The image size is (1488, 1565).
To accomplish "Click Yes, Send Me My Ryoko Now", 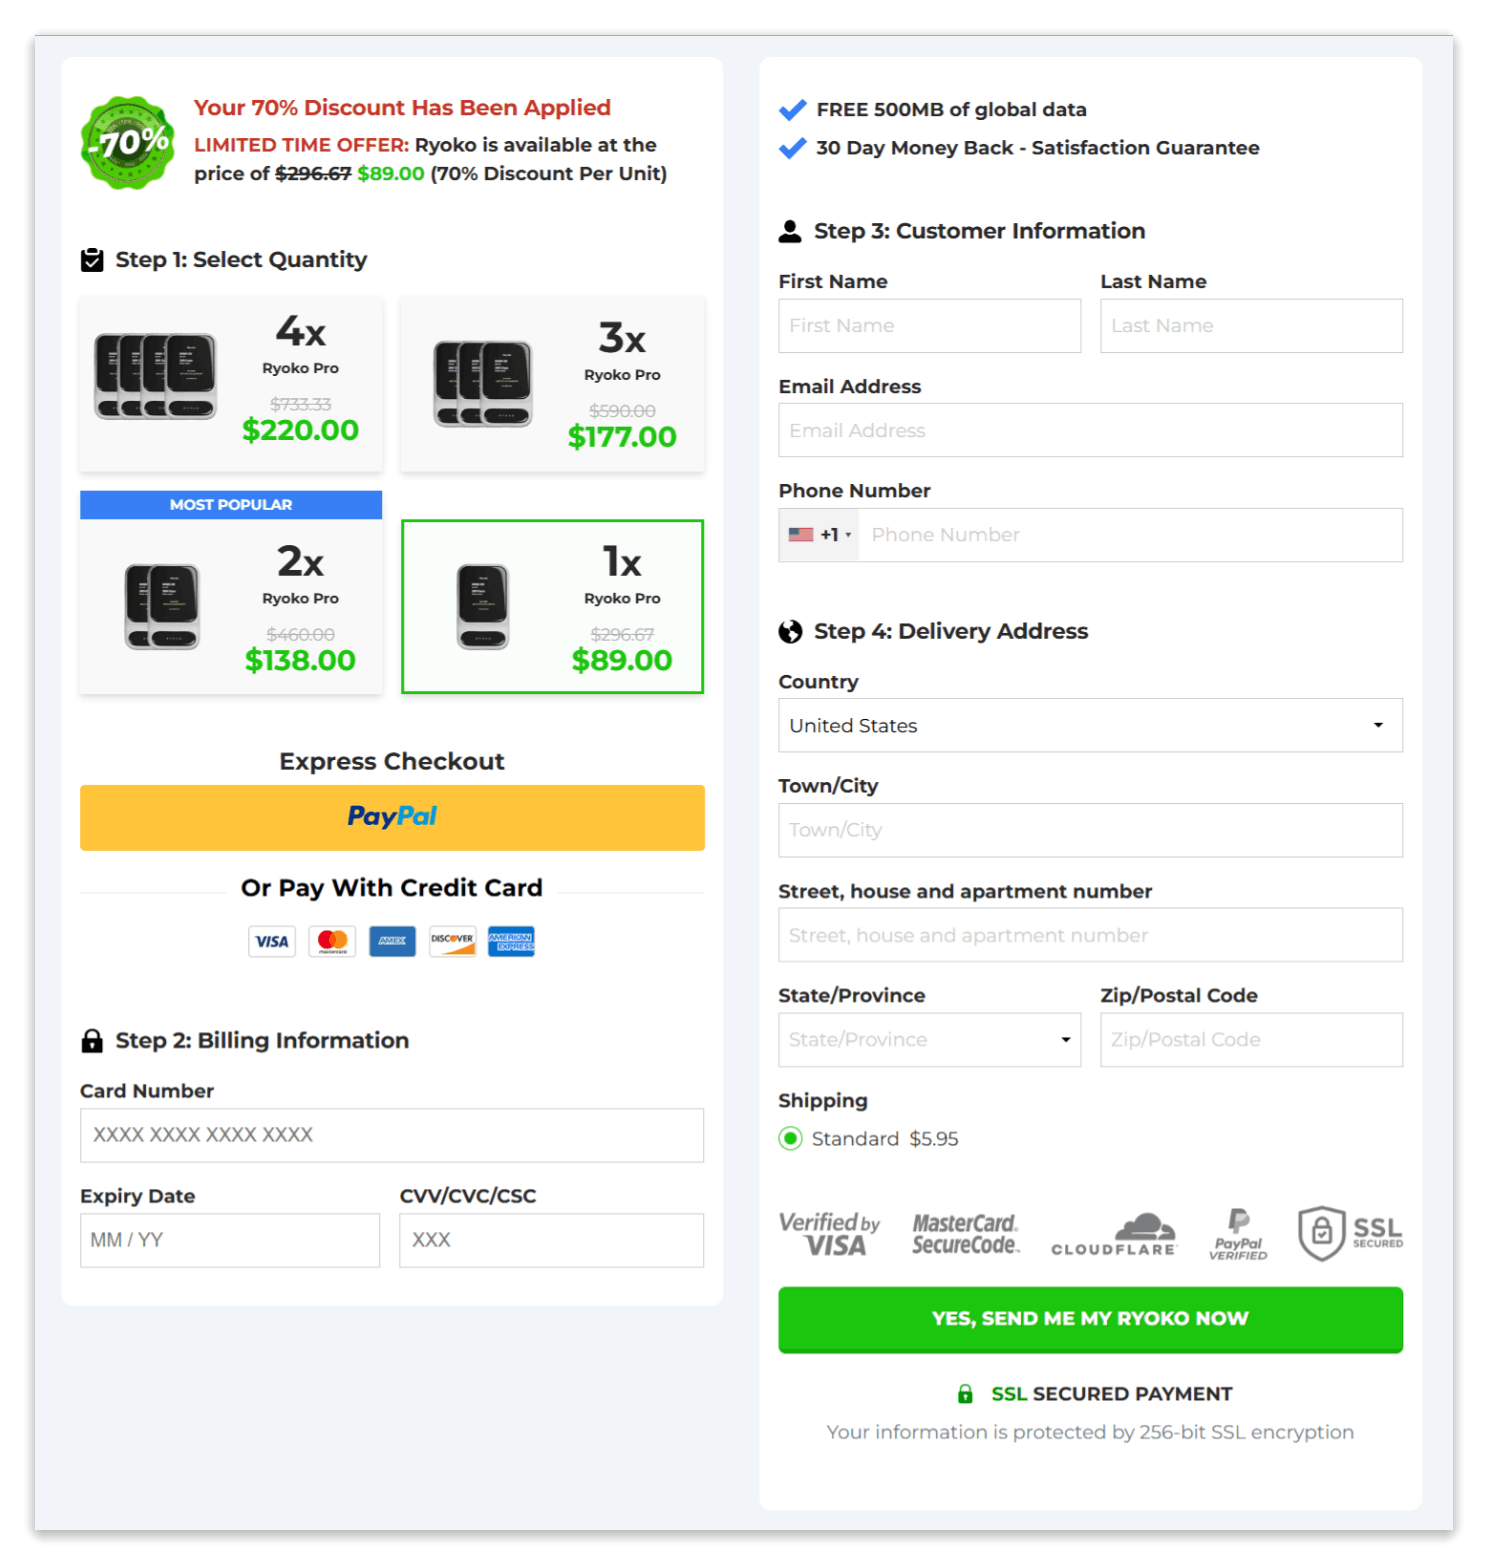I will point(1090,1319).
